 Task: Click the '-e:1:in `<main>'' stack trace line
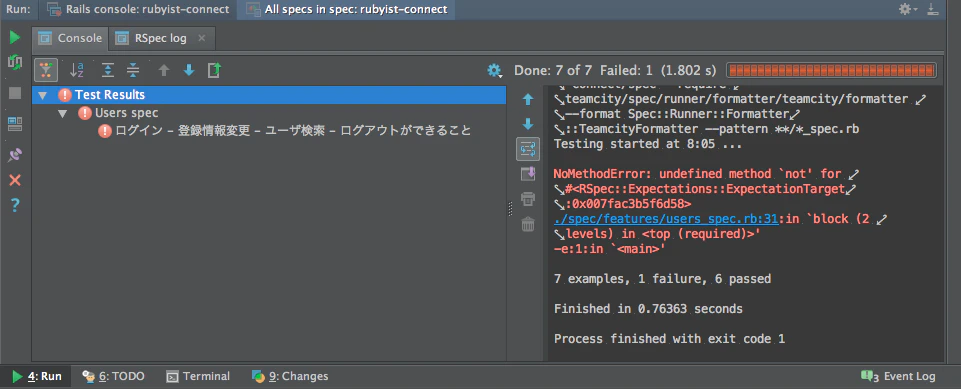point(609,249)
